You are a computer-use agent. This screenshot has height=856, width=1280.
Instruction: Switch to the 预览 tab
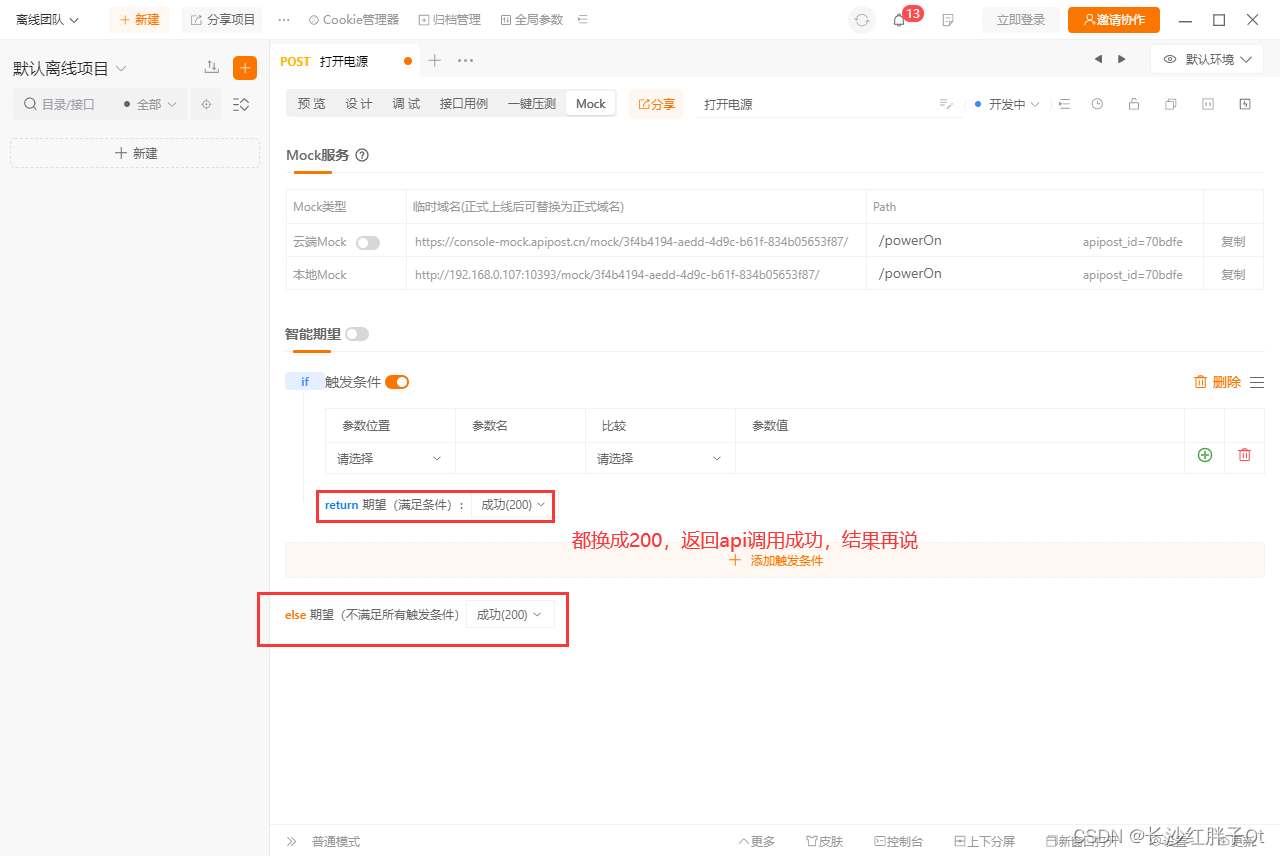tap(312, 104)
